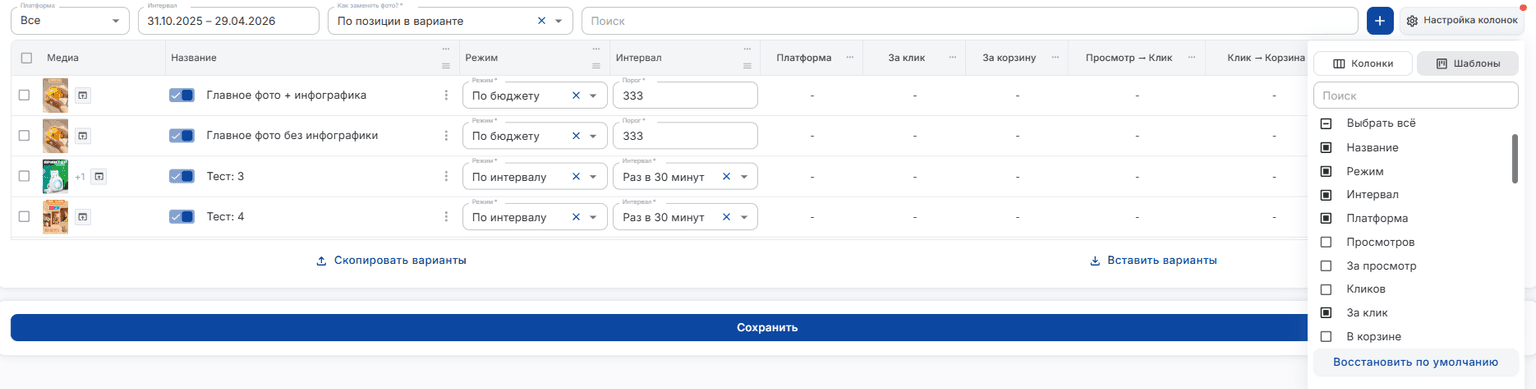
Task: Click Поиск field in column settings panel
Action: click(1416, 96)
